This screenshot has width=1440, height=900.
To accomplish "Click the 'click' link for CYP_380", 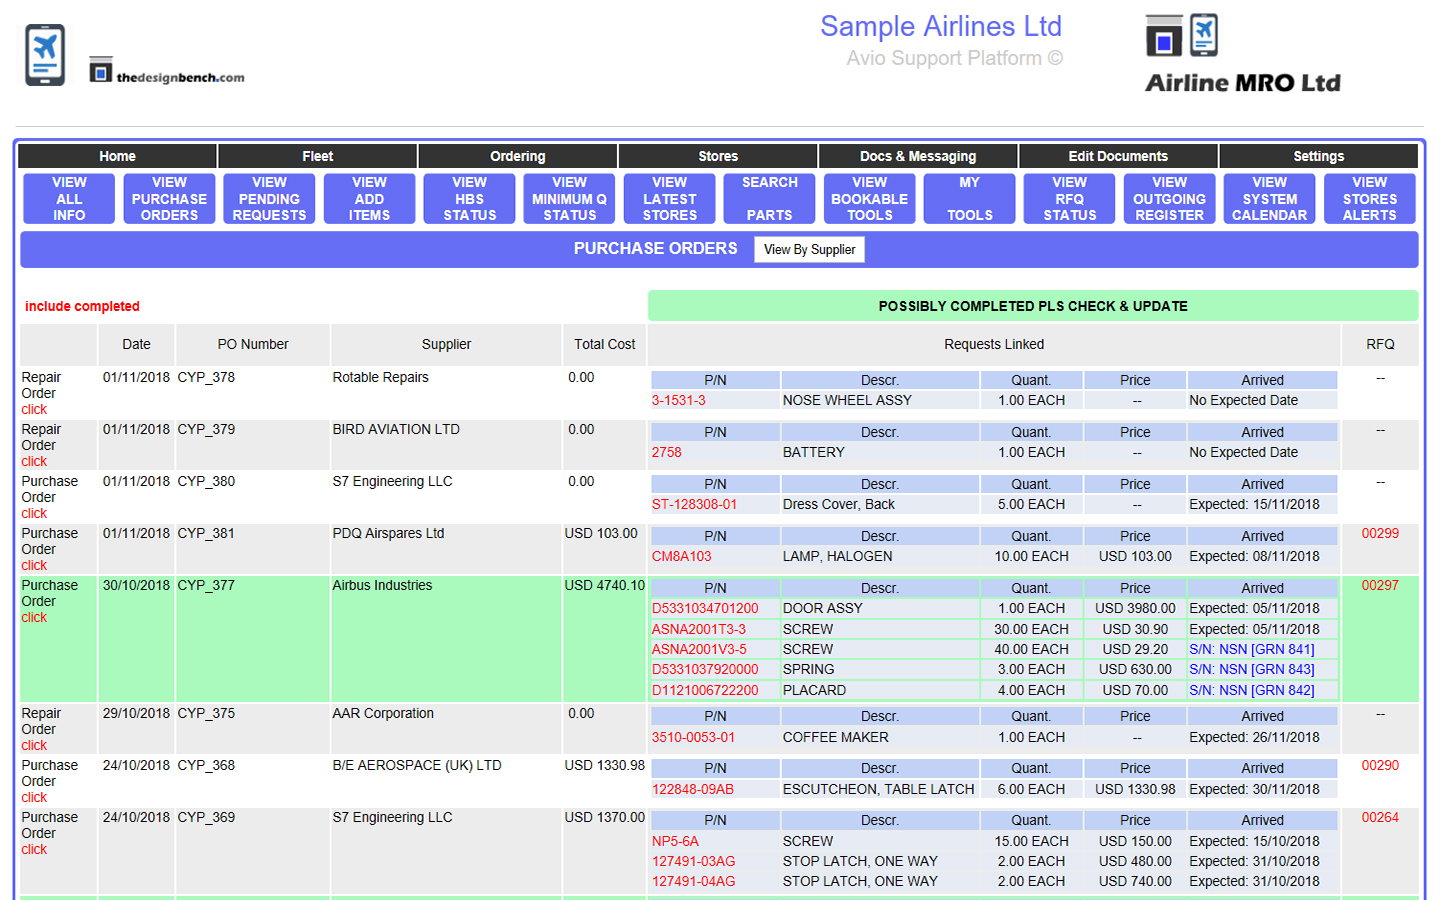I will [34, 513].
